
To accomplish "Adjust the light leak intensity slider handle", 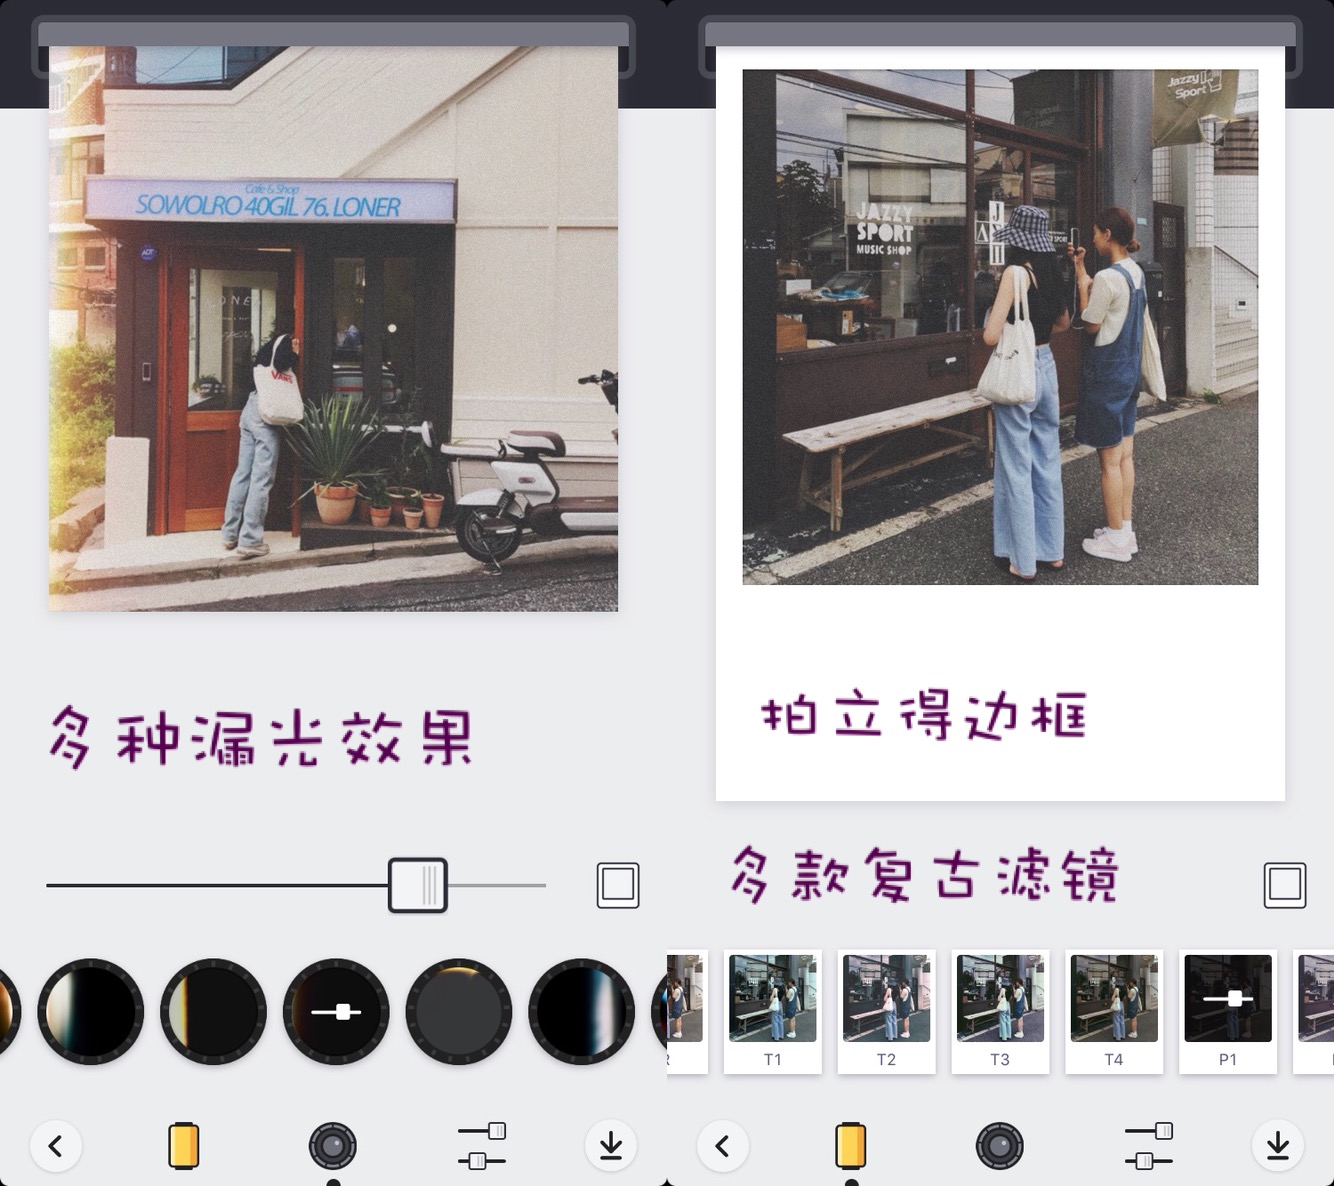I will [419, 884].
